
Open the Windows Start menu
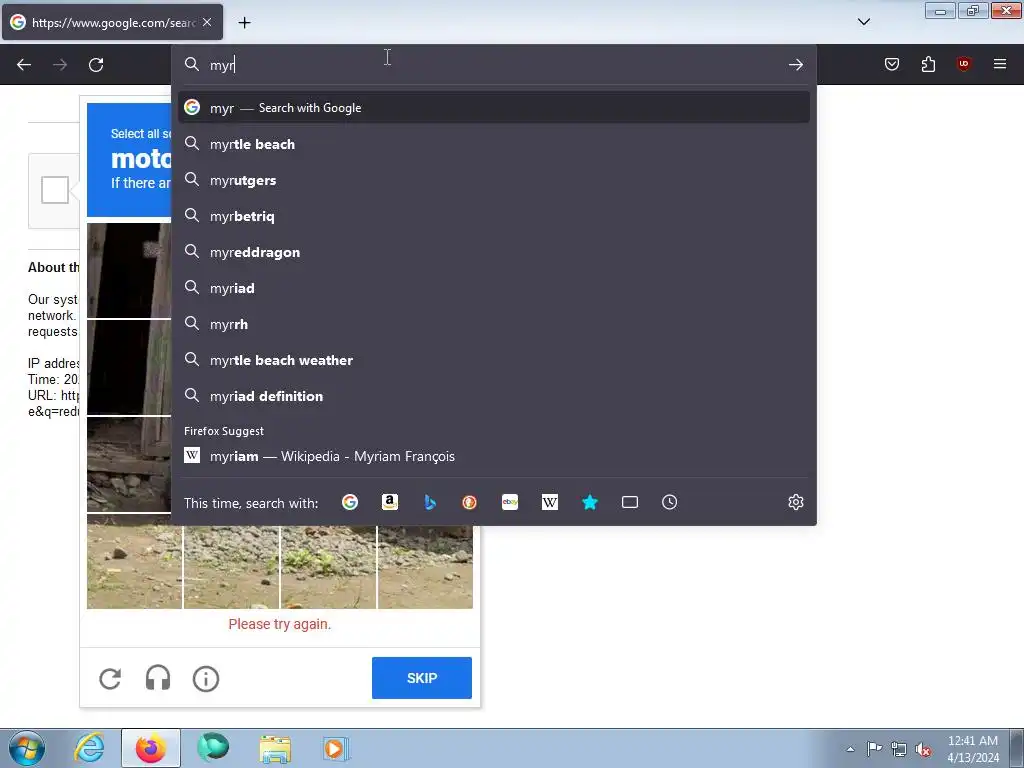click(x=27, y=748)
